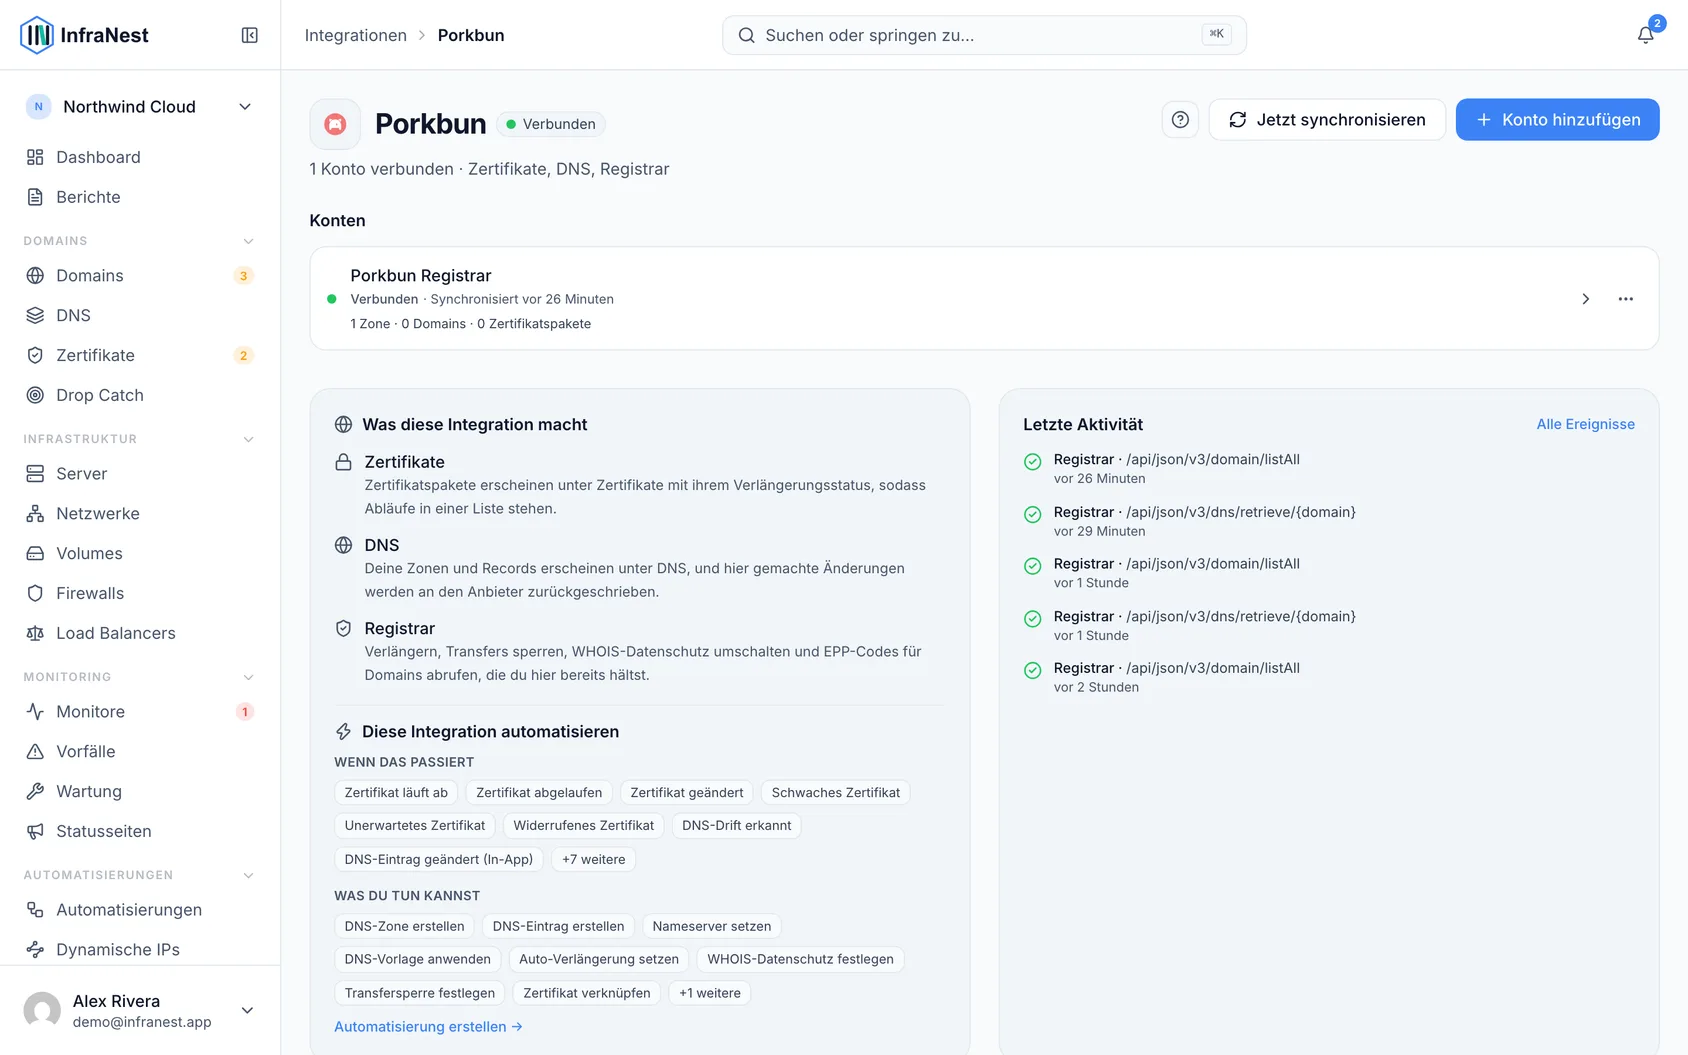1688x1055 pixels.
Task: Click the Monitore pulse icon
Action: coord(35,711)
